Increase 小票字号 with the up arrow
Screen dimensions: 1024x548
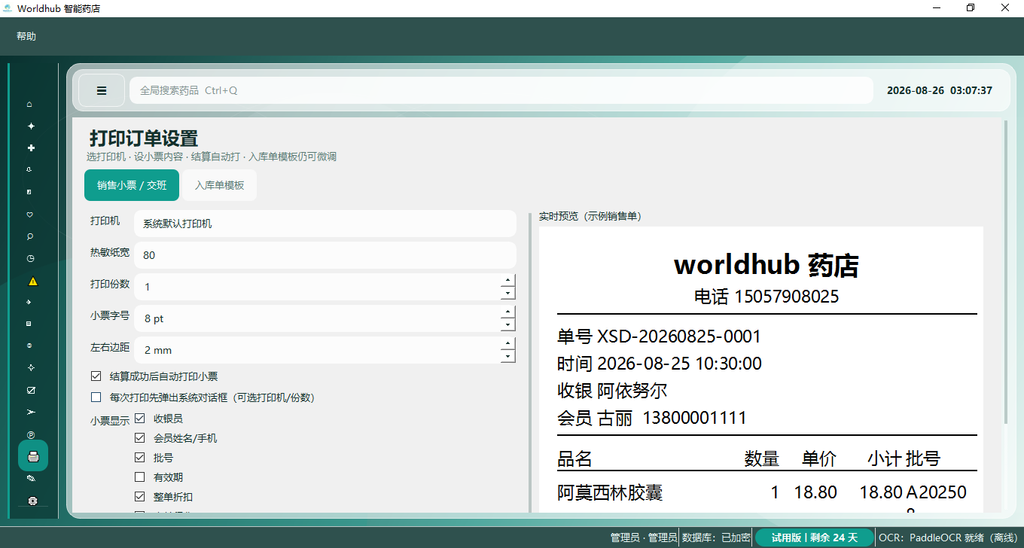(x=507, y=312)
